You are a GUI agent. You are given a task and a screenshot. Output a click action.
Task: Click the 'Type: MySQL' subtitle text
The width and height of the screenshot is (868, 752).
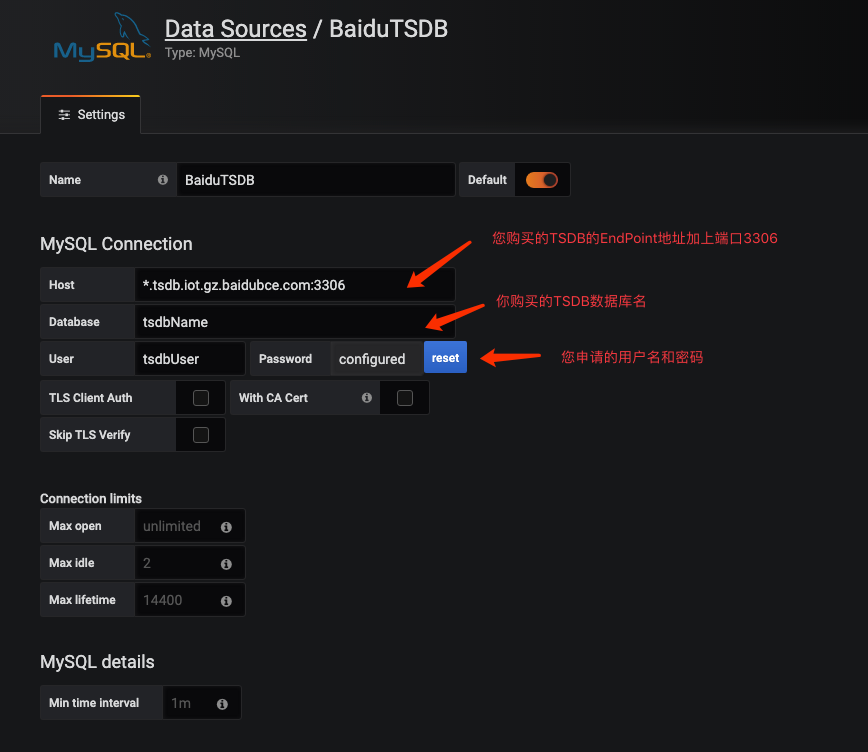[x=202, y=53]
